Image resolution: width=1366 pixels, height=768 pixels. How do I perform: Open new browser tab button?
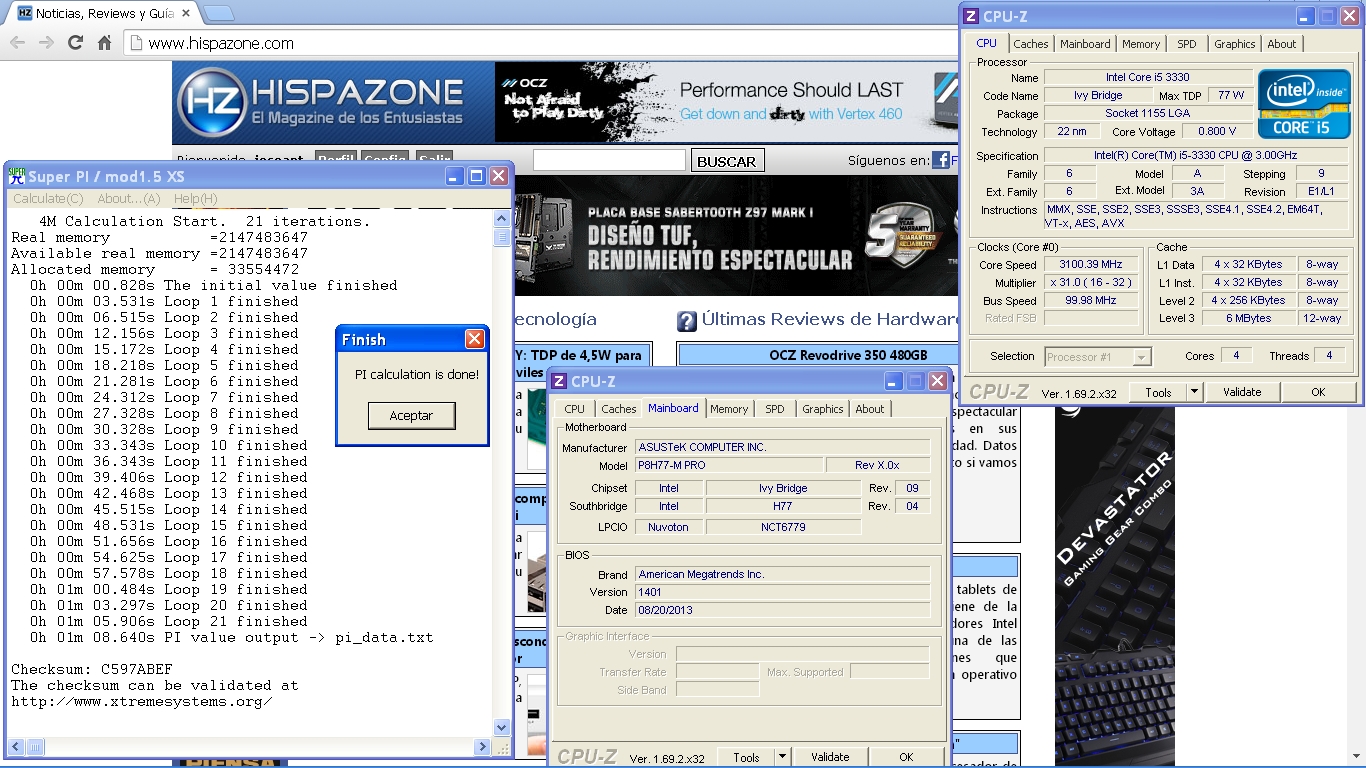point(219,14)
